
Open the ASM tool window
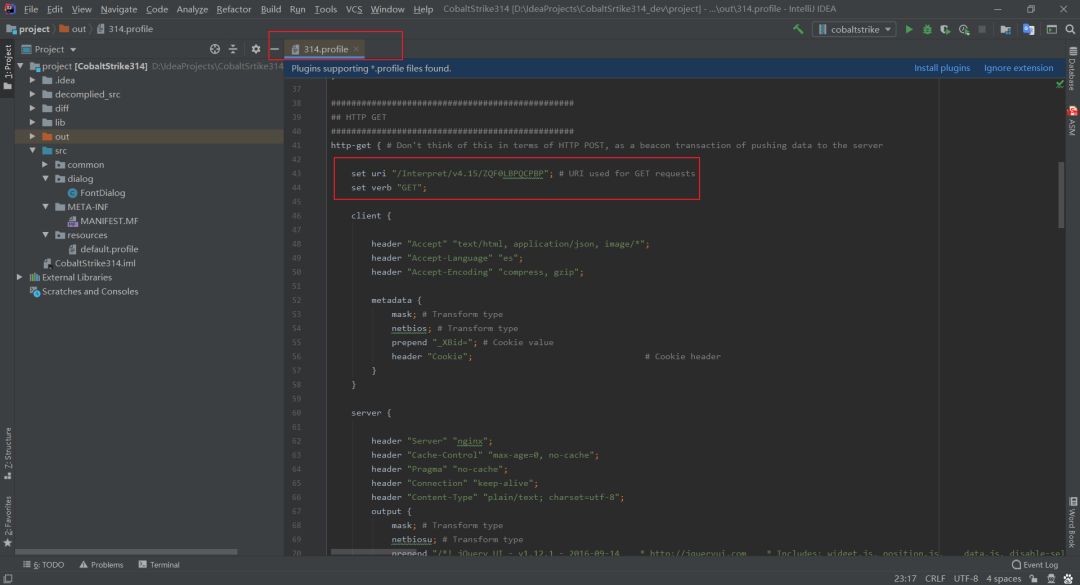click(x=1072, y=121)
